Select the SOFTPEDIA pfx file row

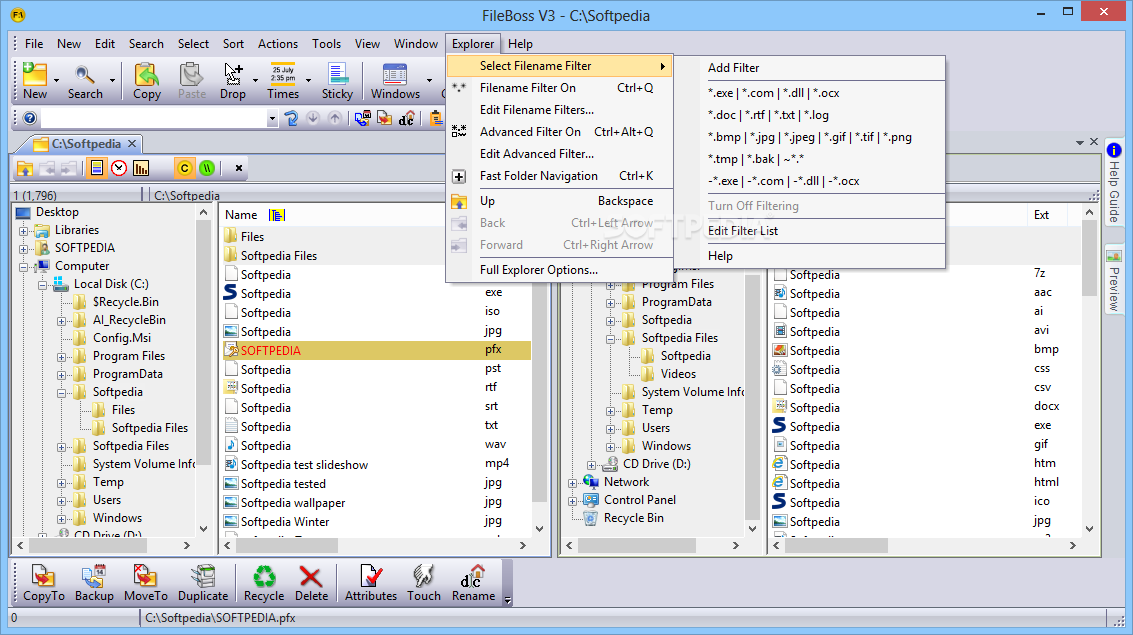376,350
